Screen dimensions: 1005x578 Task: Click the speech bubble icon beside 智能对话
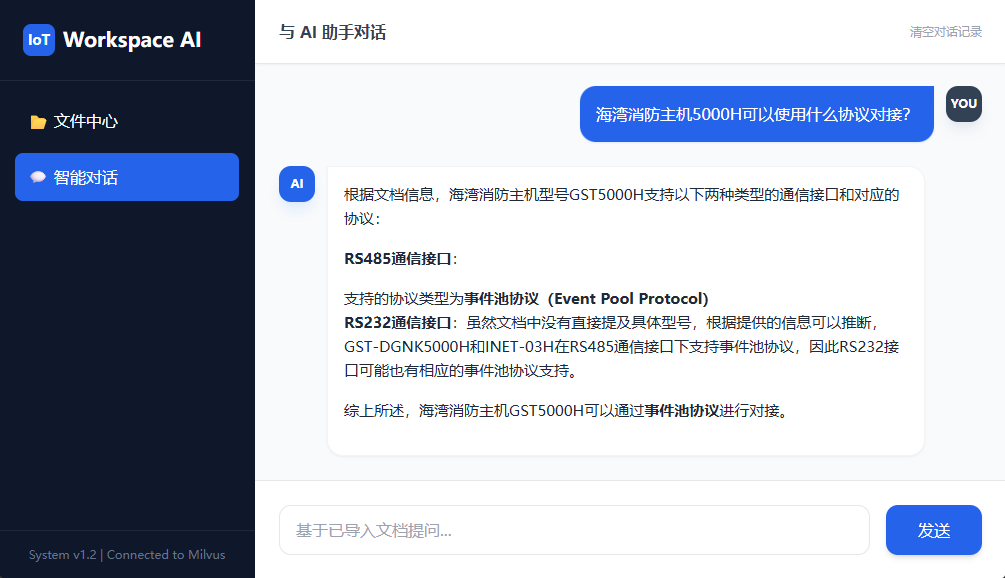(x=38, y=178)
